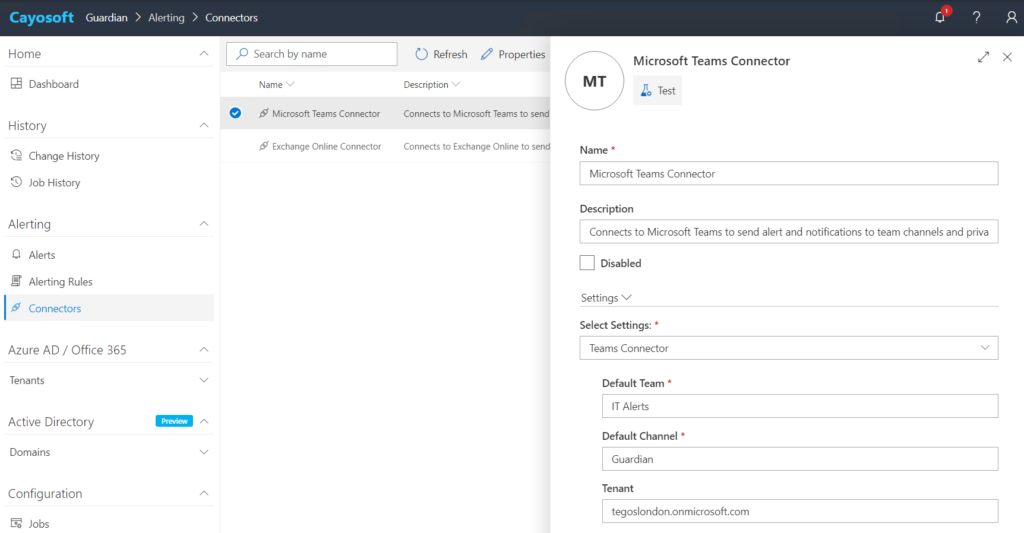1024x533 pixels.
Task: Collapse the Home section
Action: (x=204, y=54)
